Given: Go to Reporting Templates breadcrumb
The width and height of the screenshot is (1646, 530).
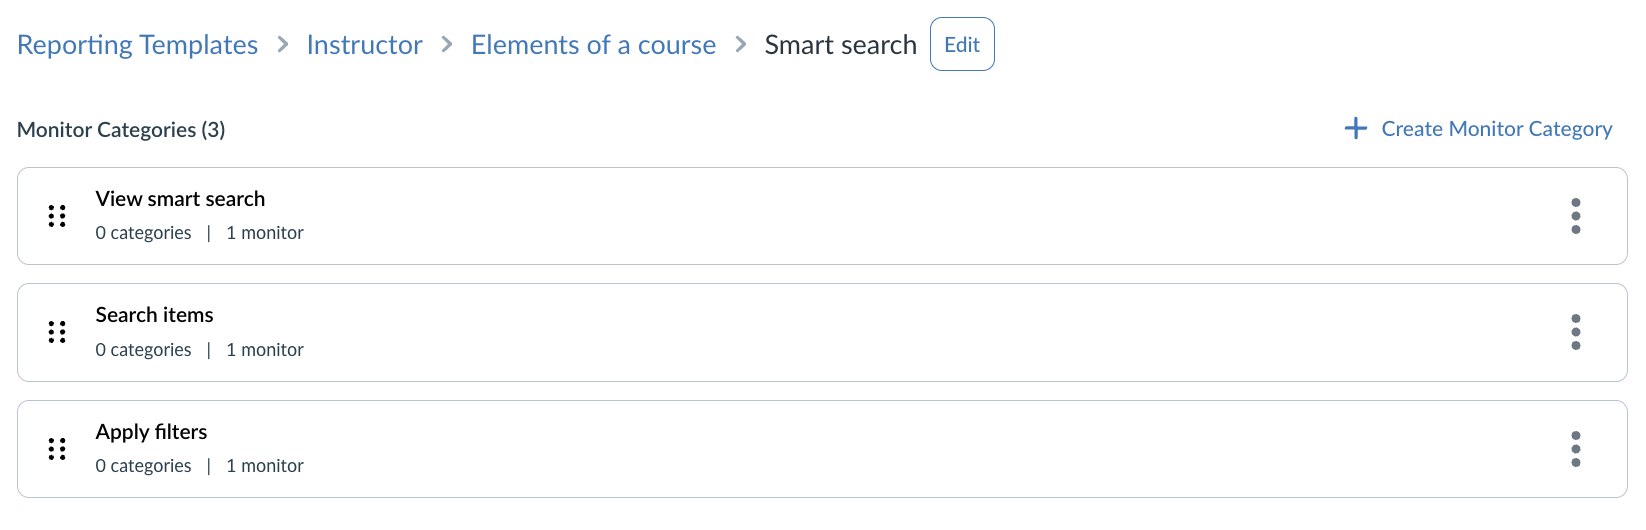Looking at the screenshot, I should coord(137,45).
